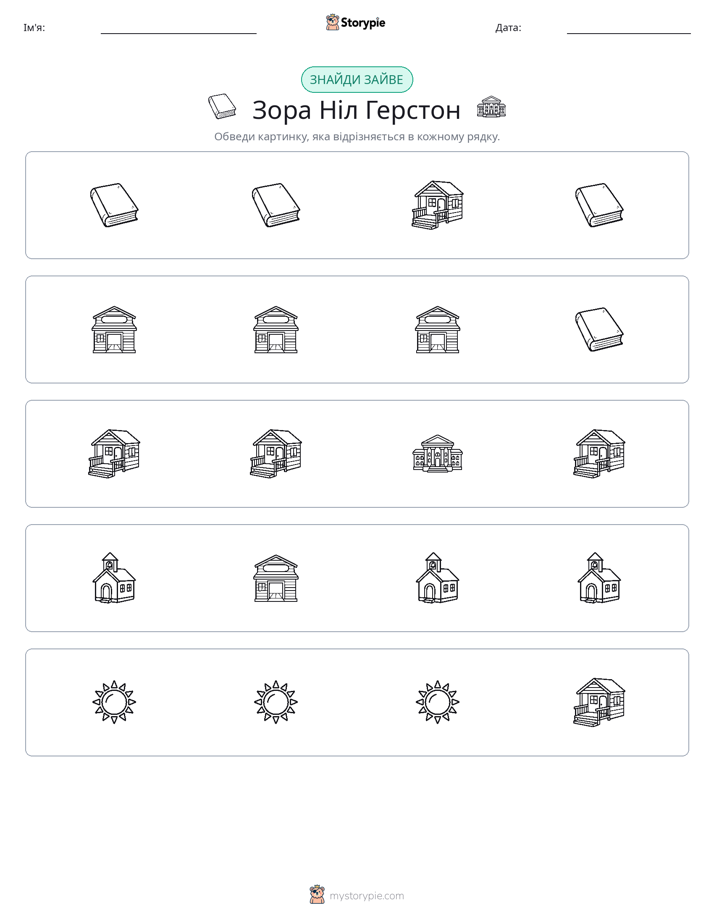Circle the cabin house in the first row
Viewport: 714px width, 924px height.
pos(437,204)
